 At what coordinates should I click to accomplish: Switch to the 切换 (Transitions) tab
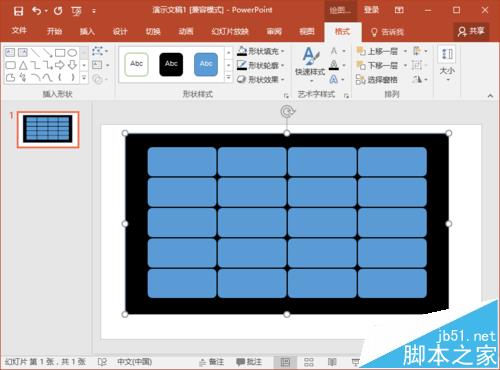153,31
